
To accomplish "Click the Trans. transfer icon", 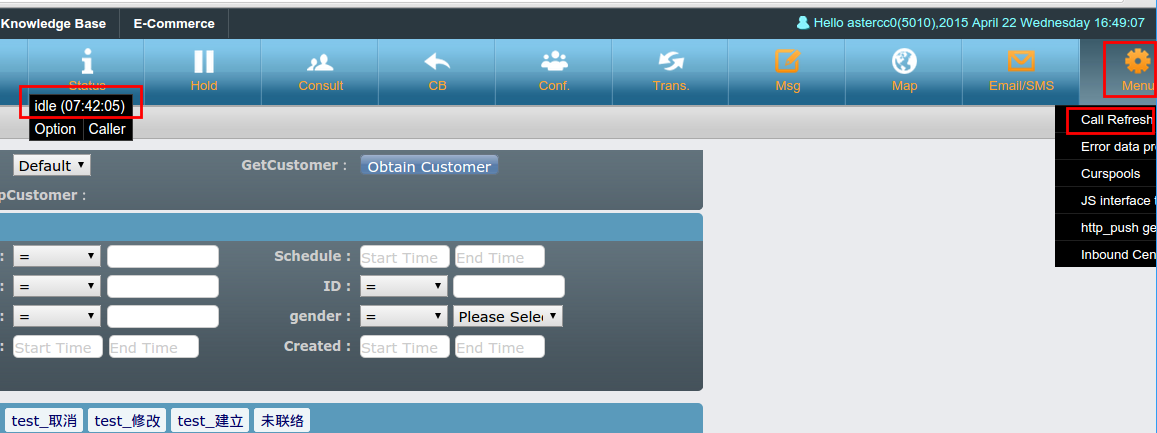I will click(671, 62).
